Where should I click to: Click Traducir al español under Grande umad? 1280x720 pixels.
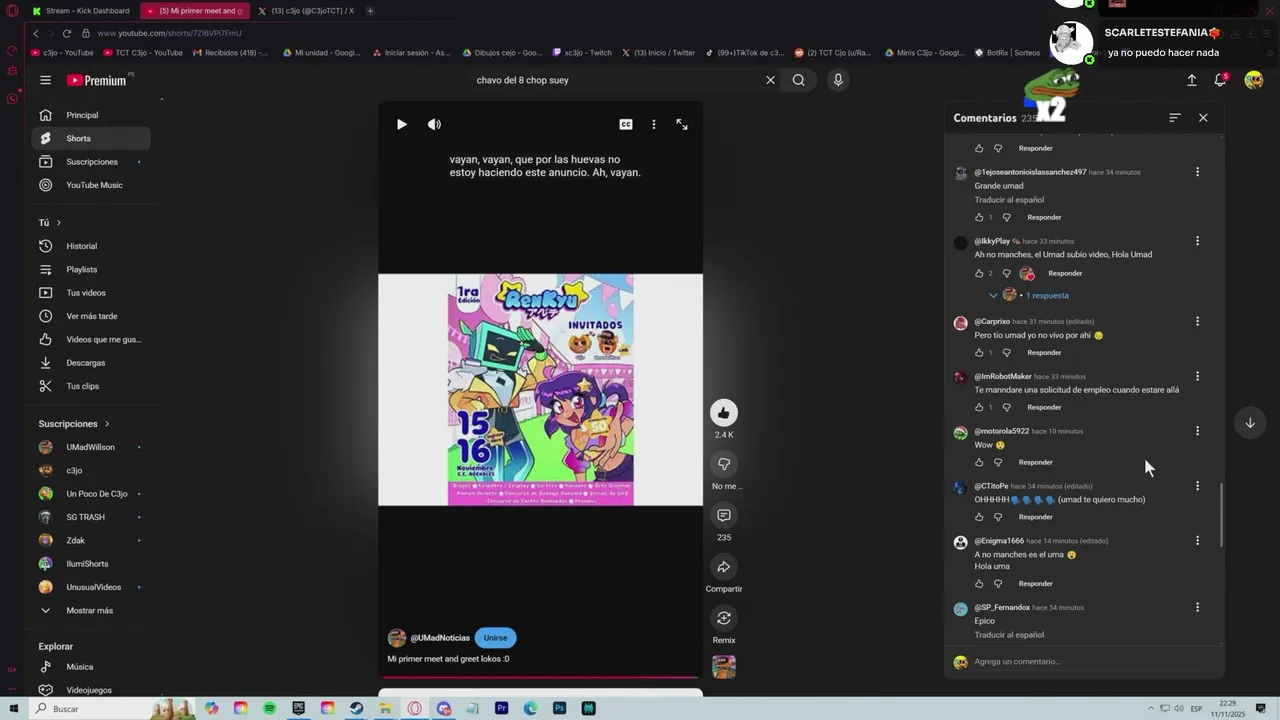(1009, 200)
